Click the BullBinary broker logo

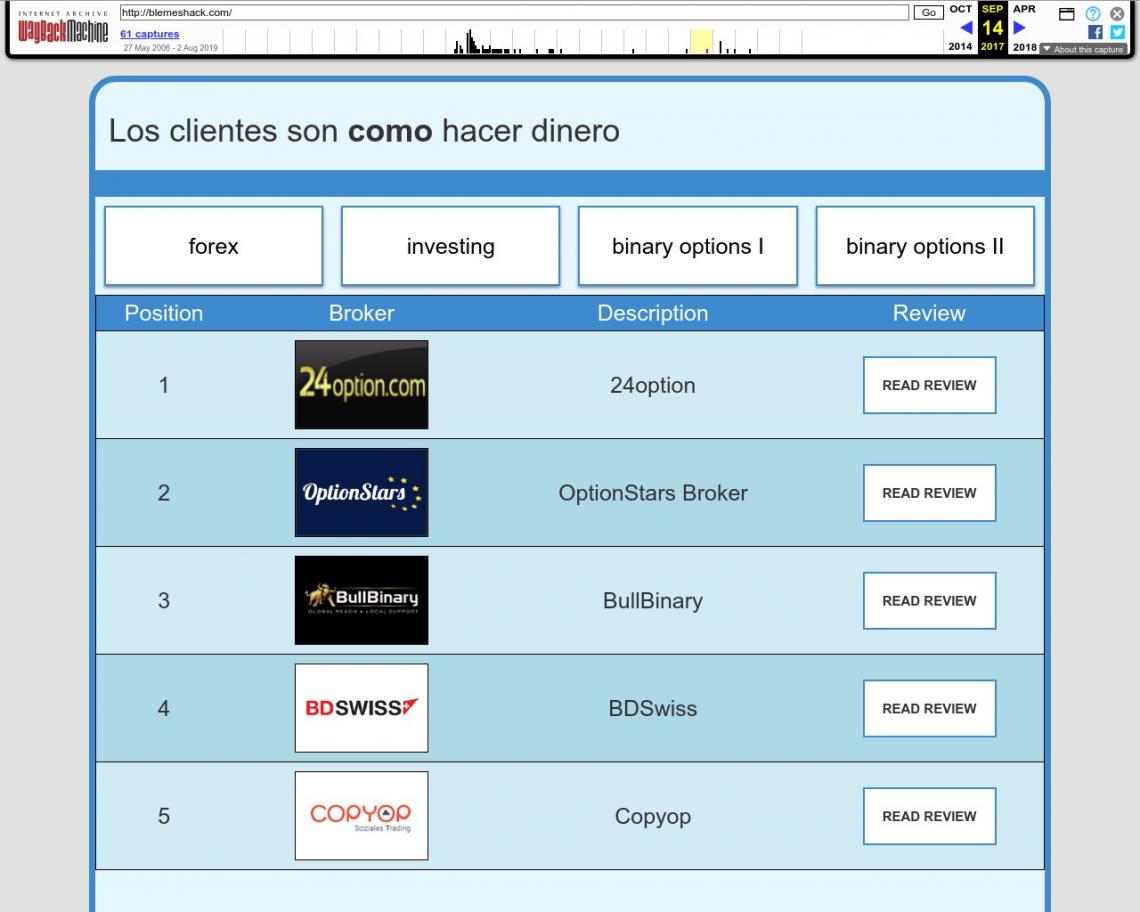tap(361, 600)
